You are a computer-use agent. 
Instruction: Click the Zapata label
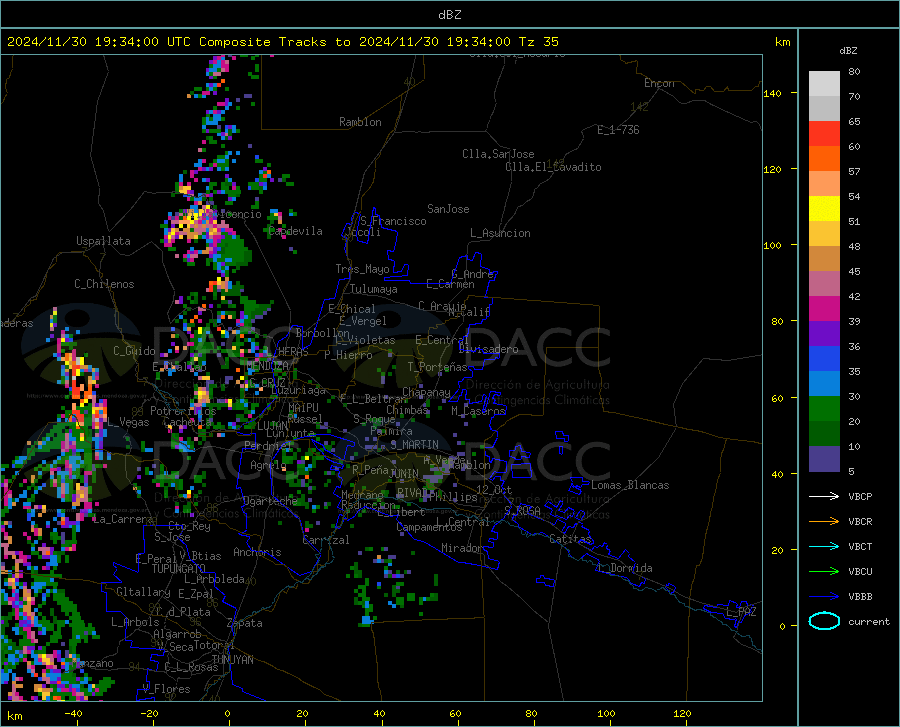click(x=245, y=623)
